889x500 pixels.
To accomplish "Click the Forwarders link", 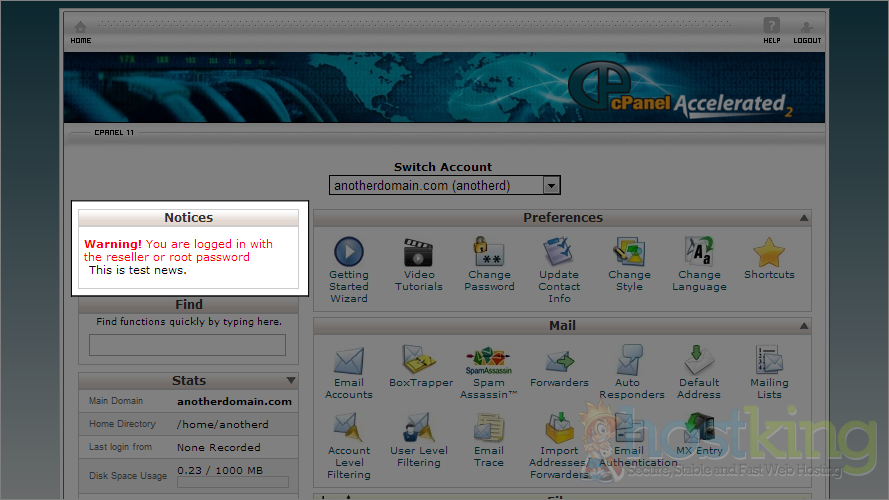I will 559,382.
